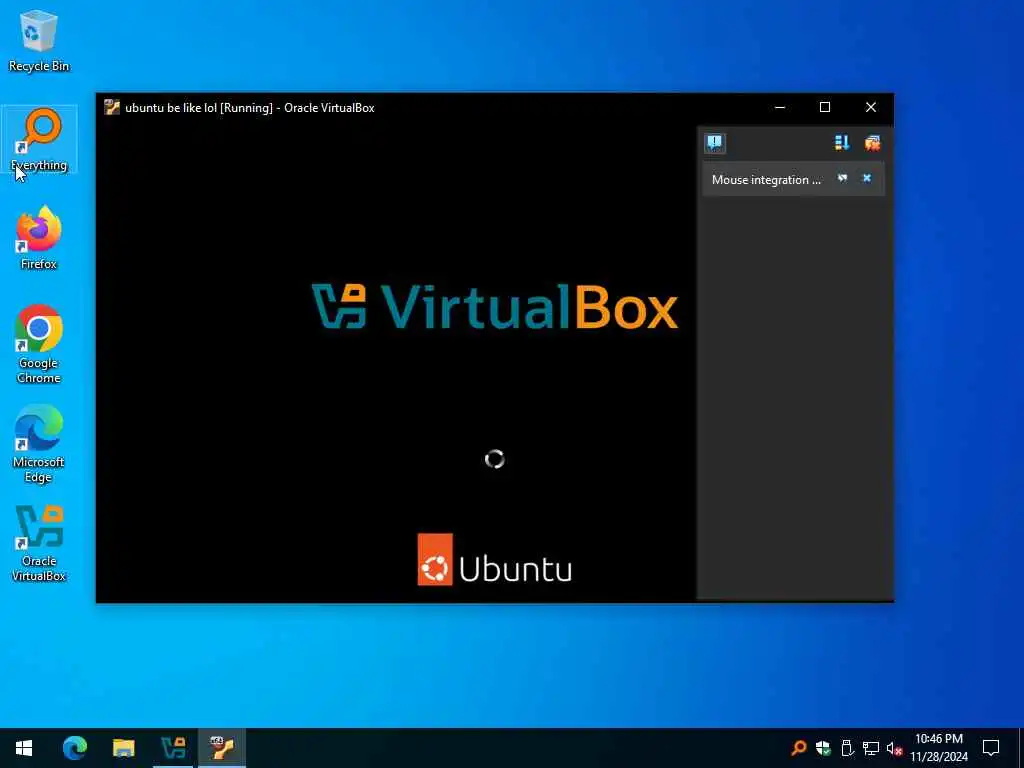Open the clock showing 10:46 PM
Screen dimensions: 1024x768
coord(939,748)
